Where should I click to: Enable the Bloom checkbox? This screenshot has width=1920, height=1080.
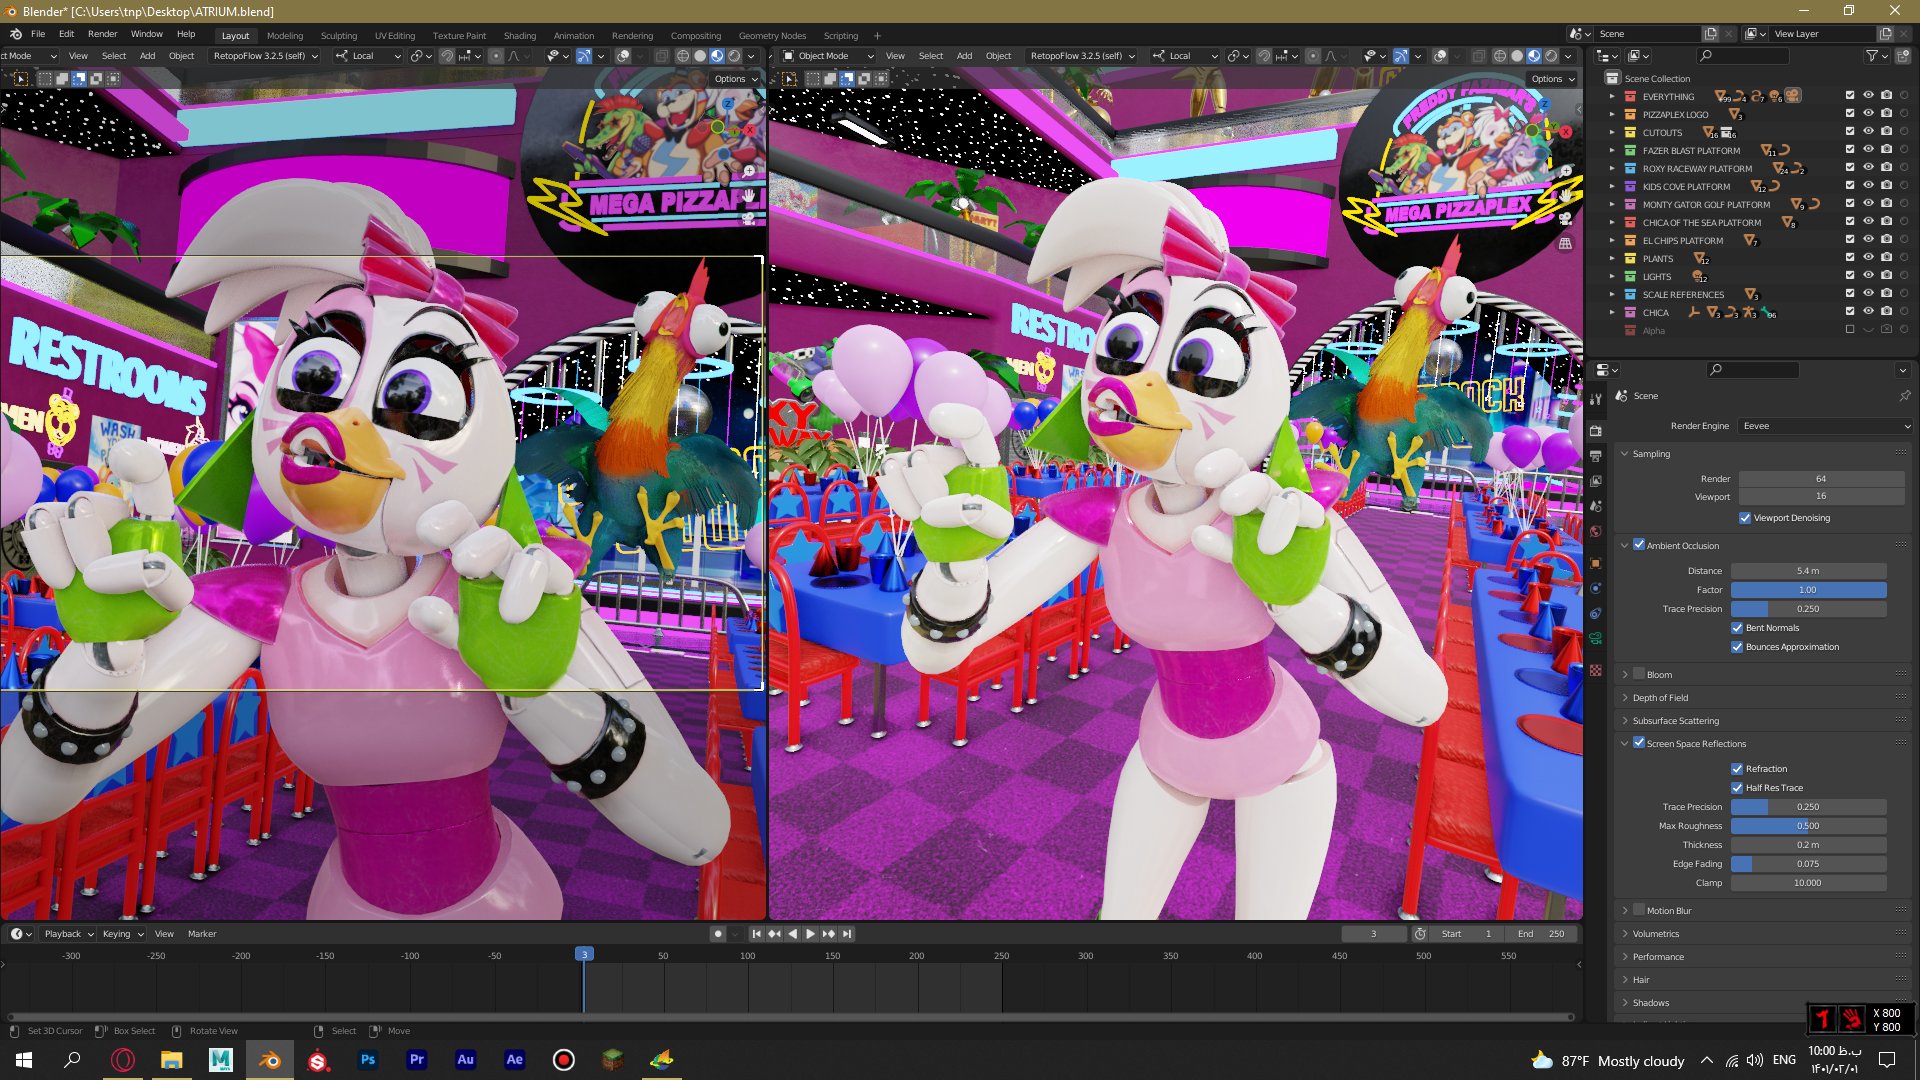pos(1639,674)
